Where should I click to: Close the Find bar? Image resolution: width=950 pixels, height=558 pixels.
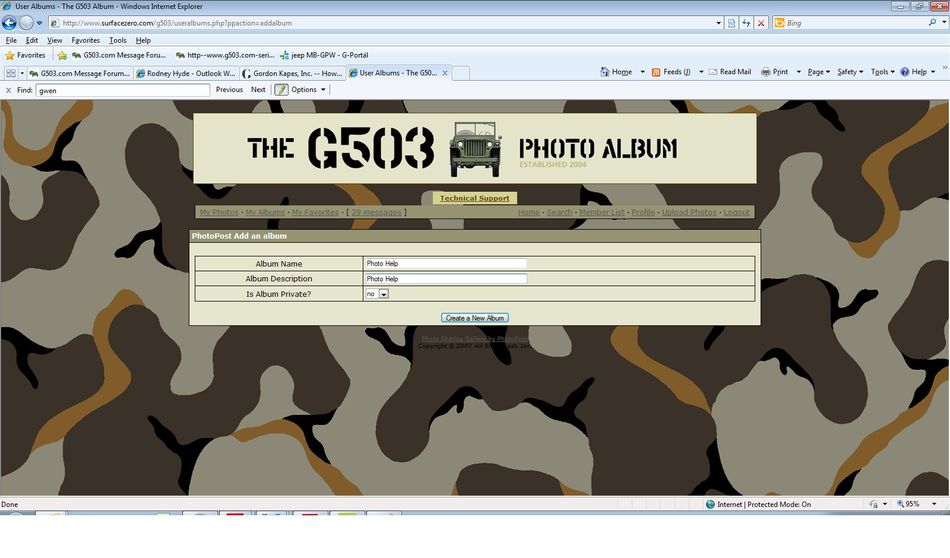click(x=8, y=90)
